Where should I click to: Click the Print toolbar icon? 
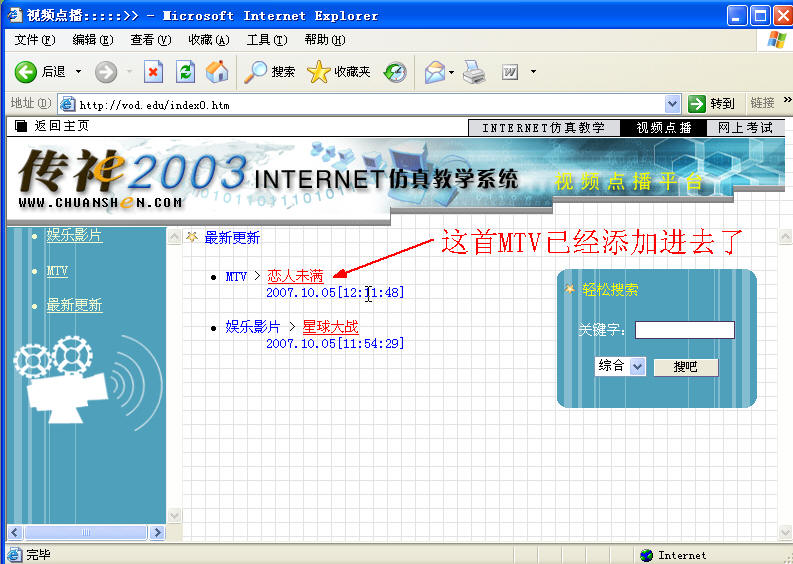[x=474, y=72]
